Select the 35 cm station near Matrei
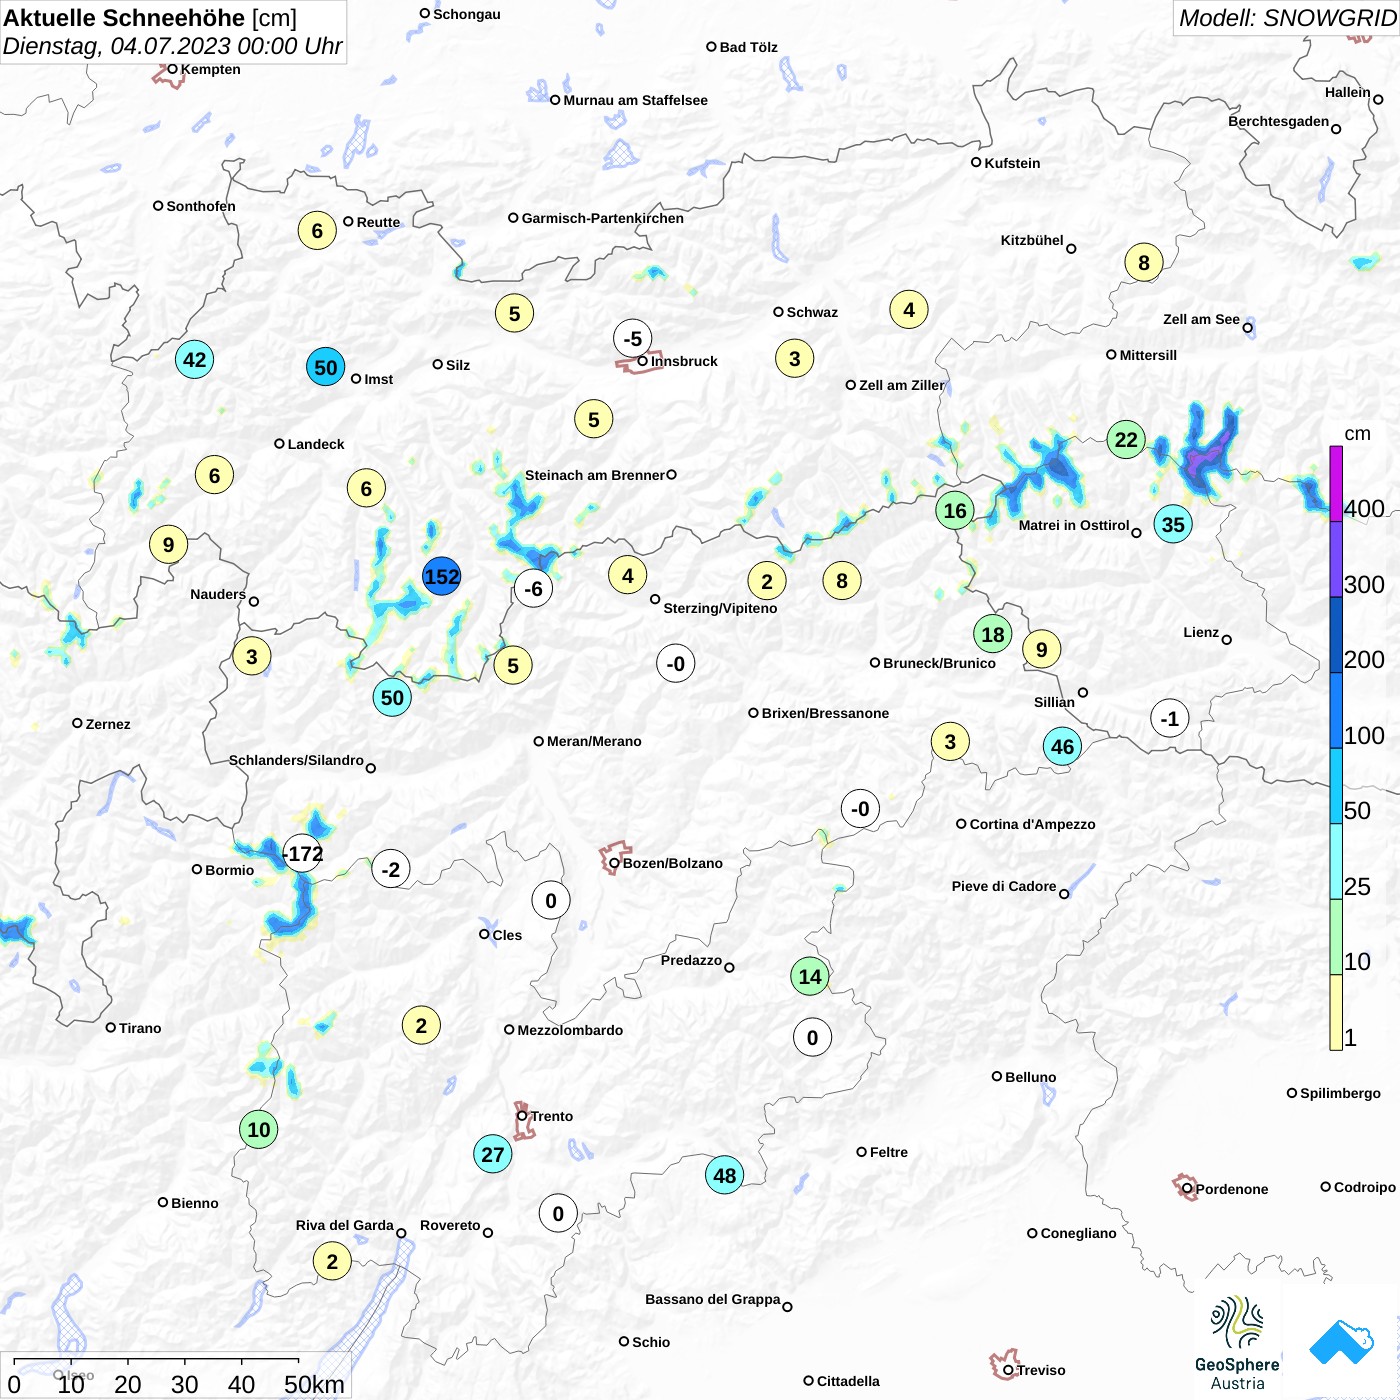The height and width of the screenshot is (1400, 1400). coord(1173,524)
